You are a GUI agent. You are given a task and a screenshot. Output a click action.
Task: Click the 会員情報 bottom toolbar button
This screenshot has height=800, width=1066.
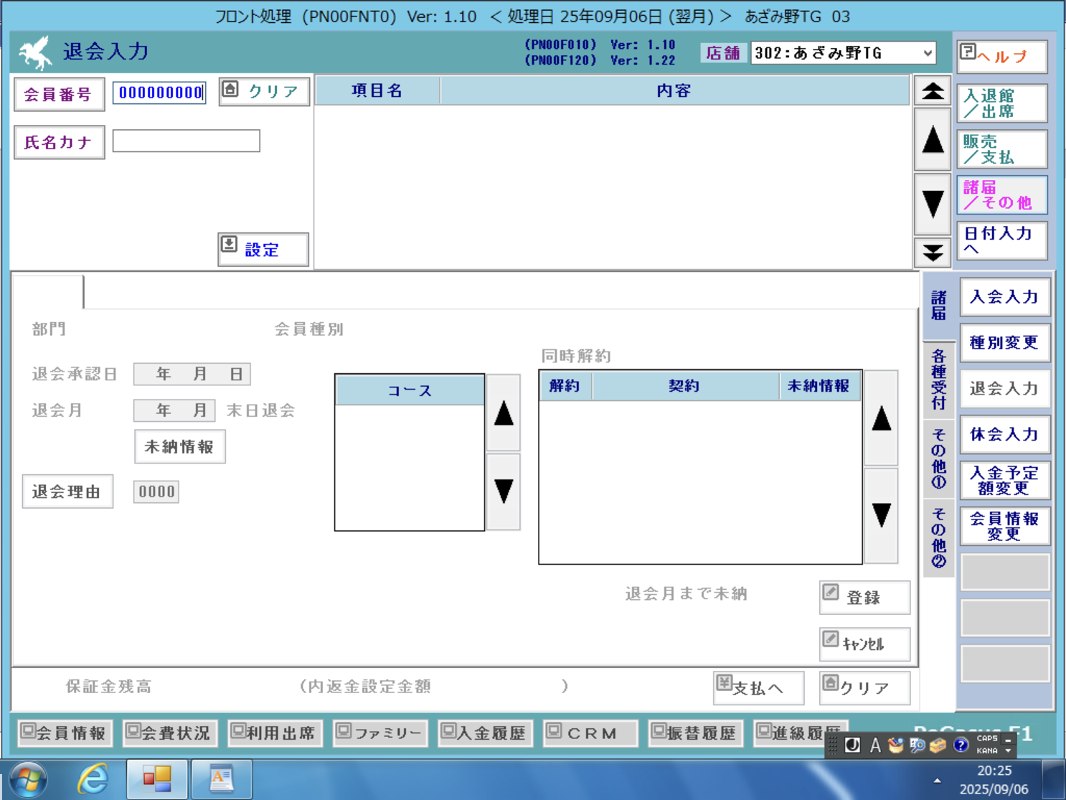(63, 733)
